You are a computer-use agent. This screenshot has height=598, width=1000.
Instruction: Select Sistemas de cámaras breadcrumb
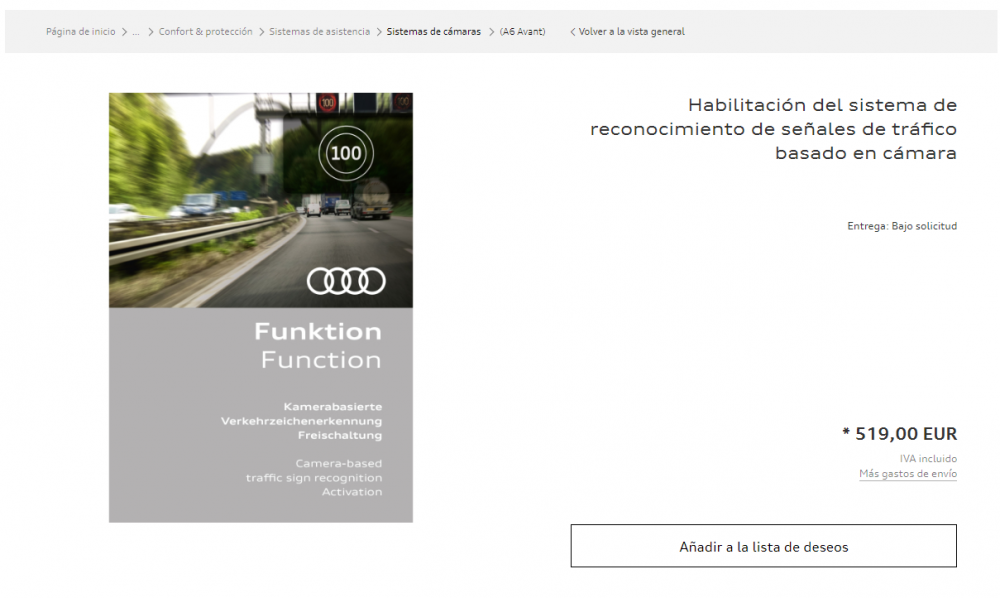(x=434, y=32)
